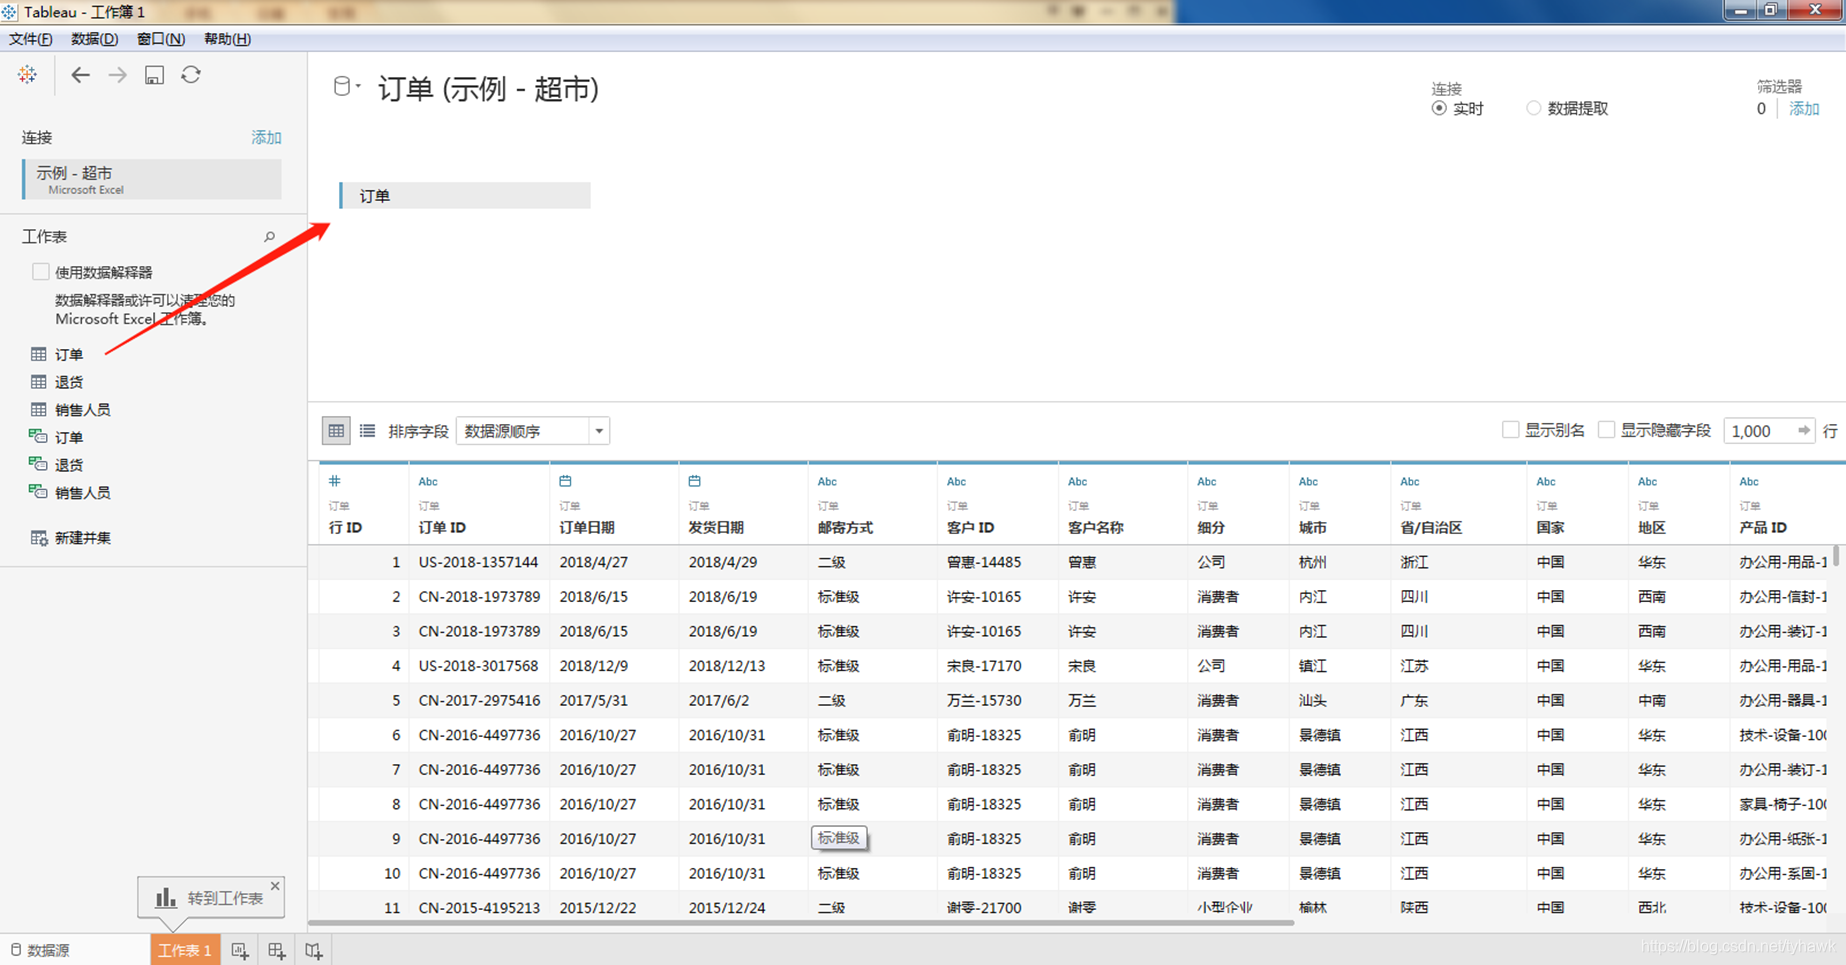
Task: Switch to the 工作表 1 tab
Action: click(185, 951)
